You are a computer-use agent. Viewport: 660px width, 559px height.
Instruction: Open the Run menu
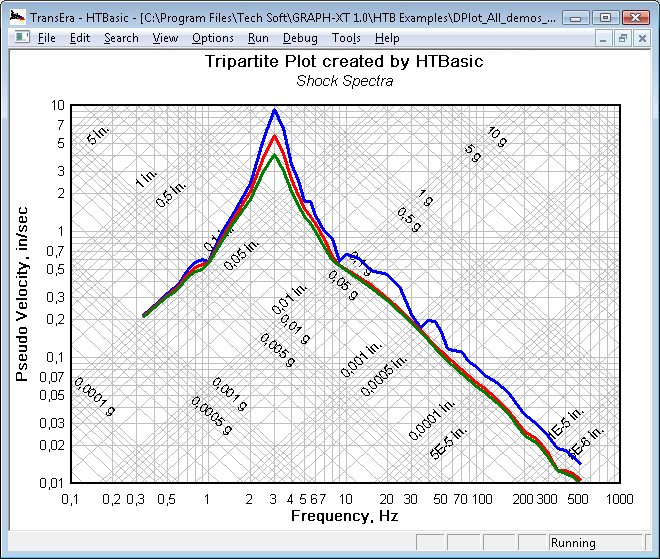click(x=258, y=38)
